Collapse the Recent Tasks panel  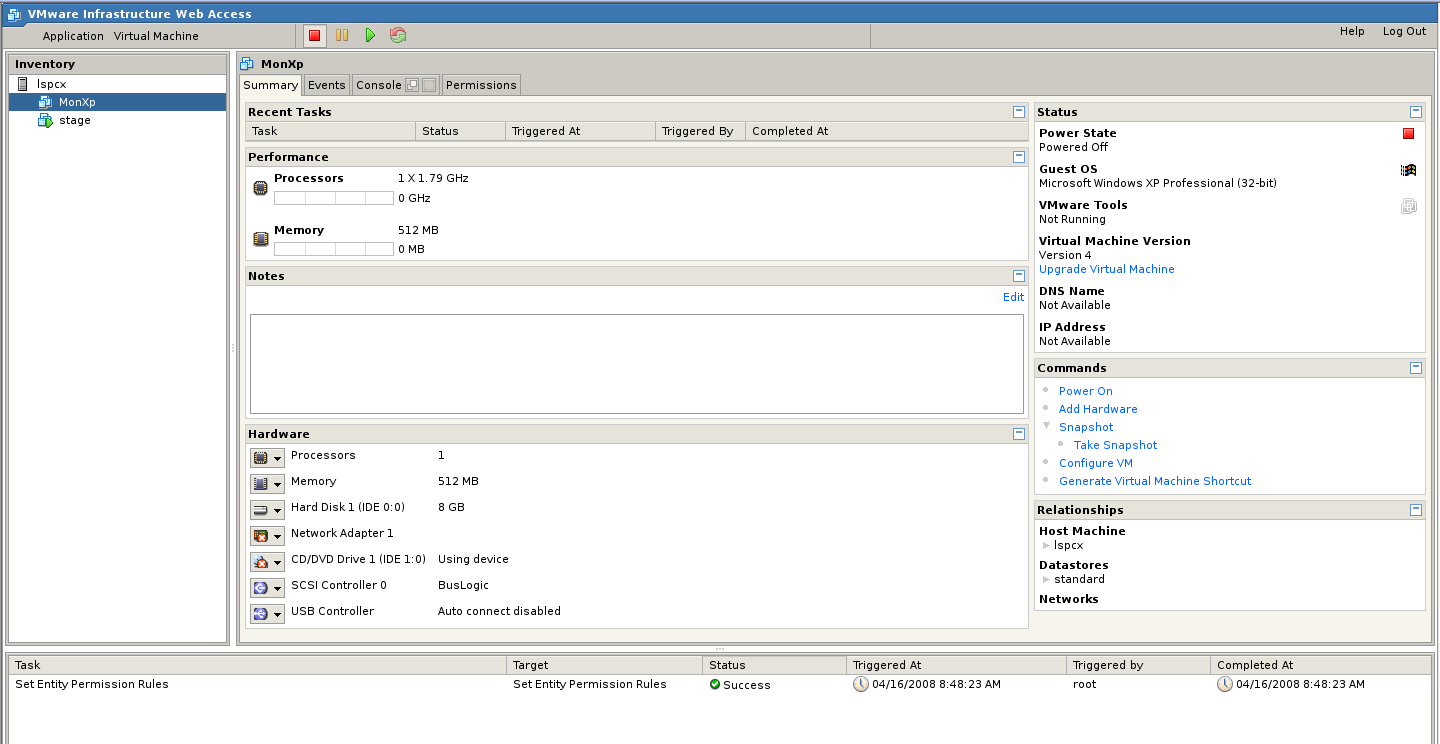1018,112
